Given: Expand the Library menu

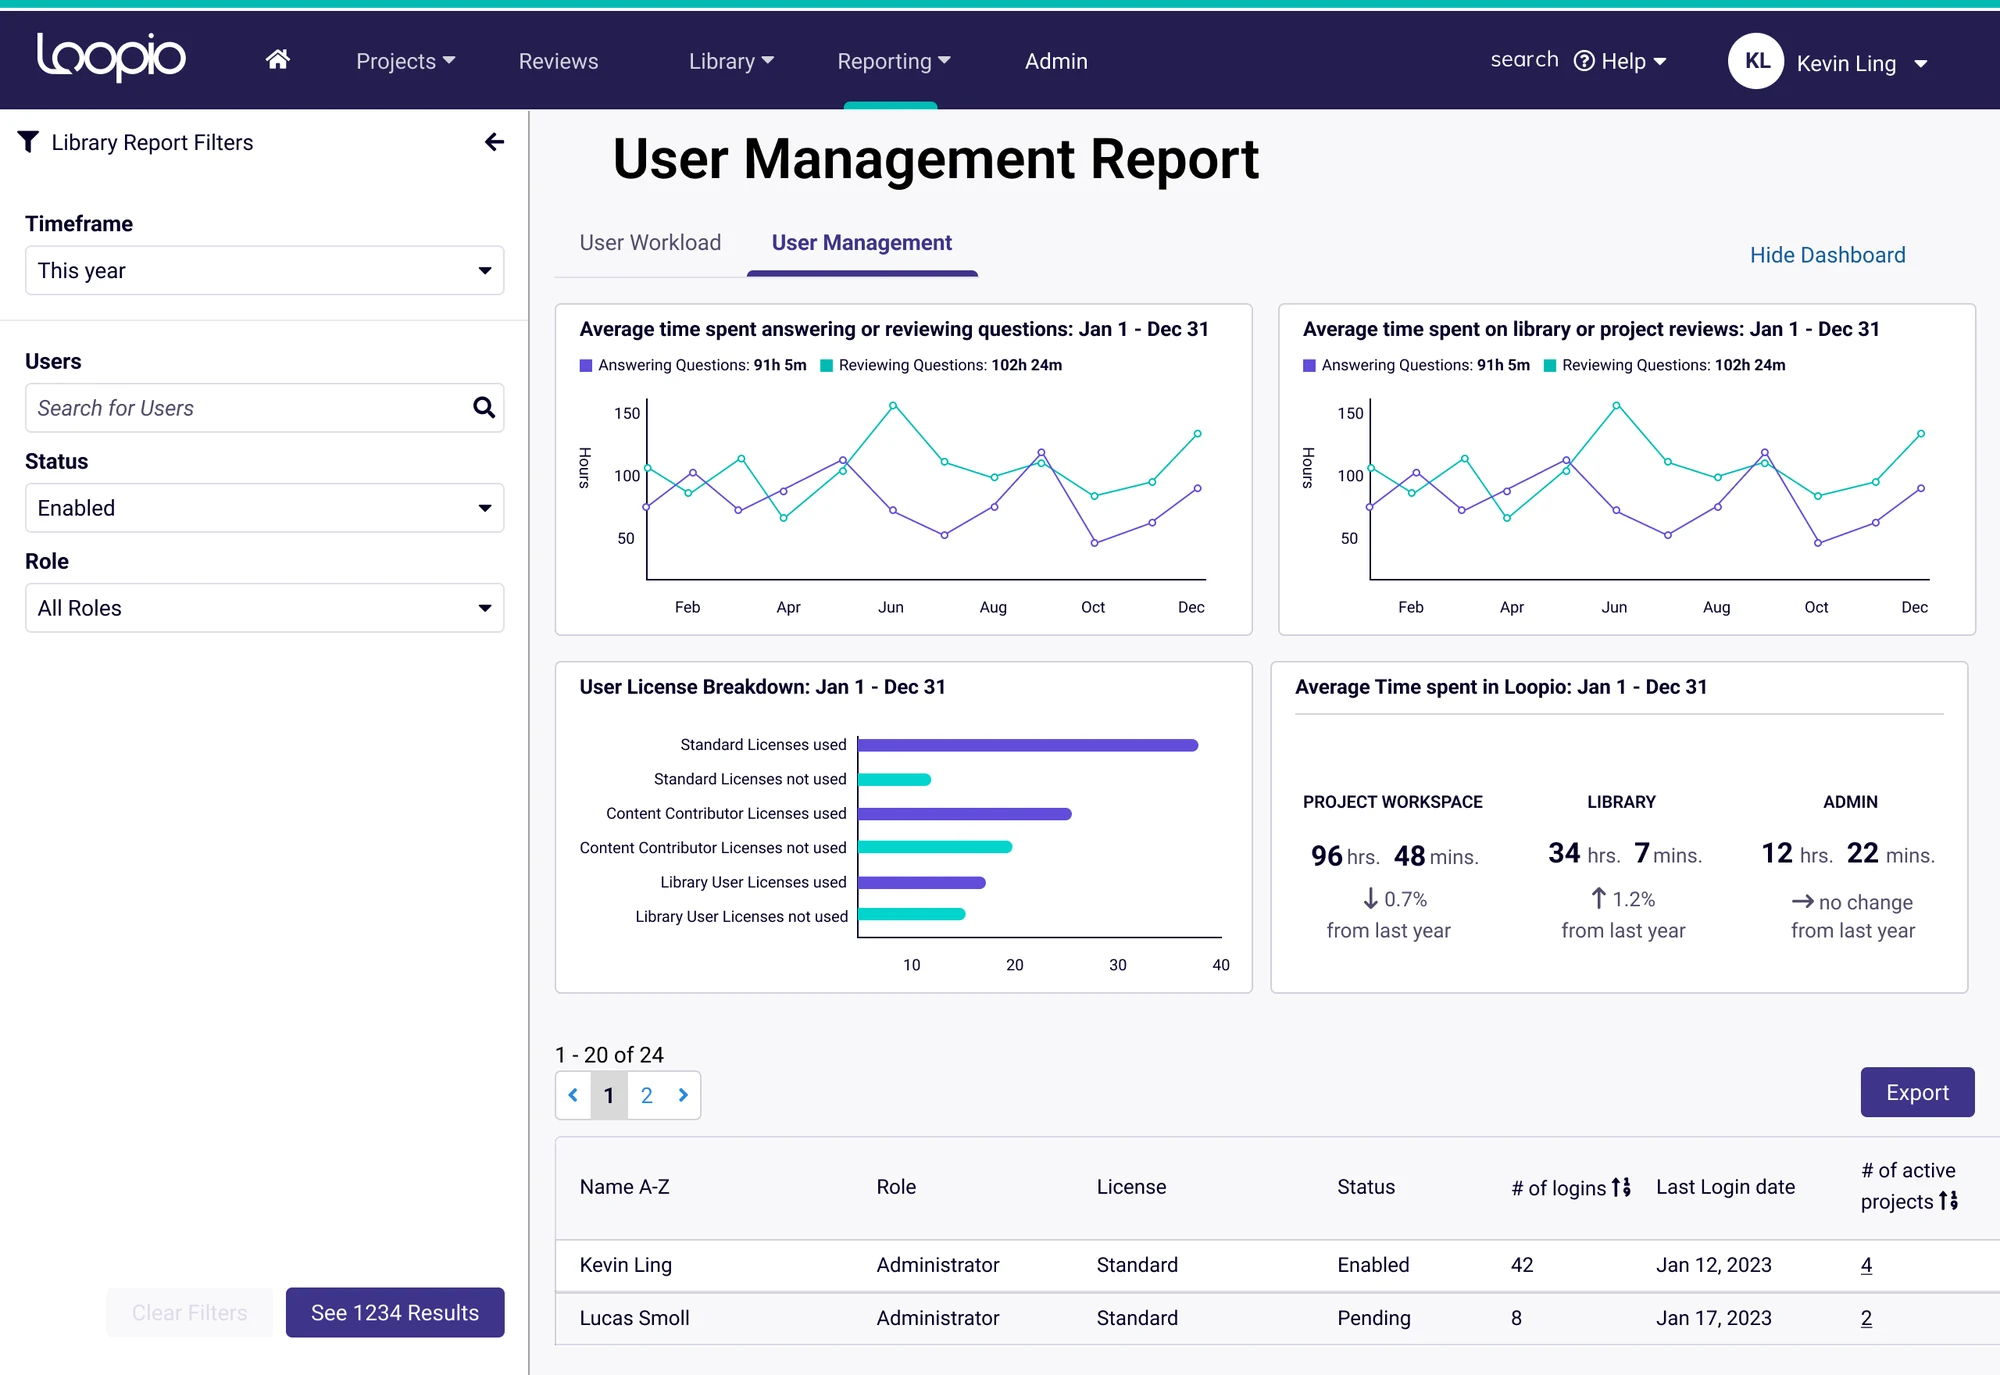Looking at the screenshot, I should click(731, 61).
